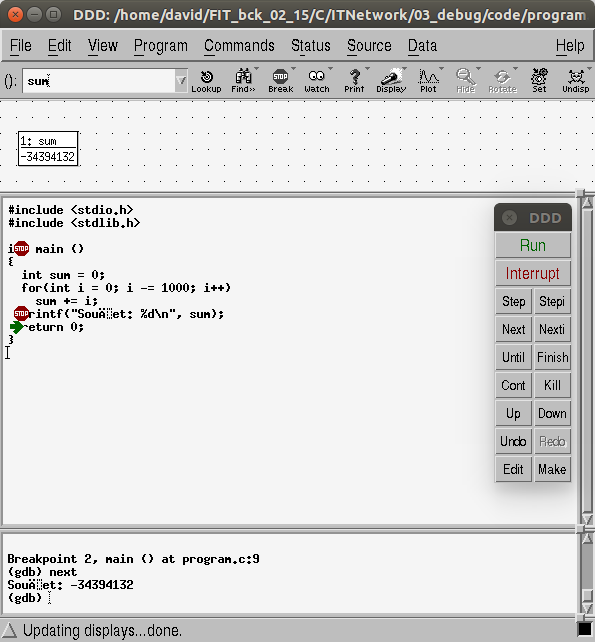Click the black indicator box in status bar
The width and height of the screenshot is (595, 642).
tap(584, 630)
